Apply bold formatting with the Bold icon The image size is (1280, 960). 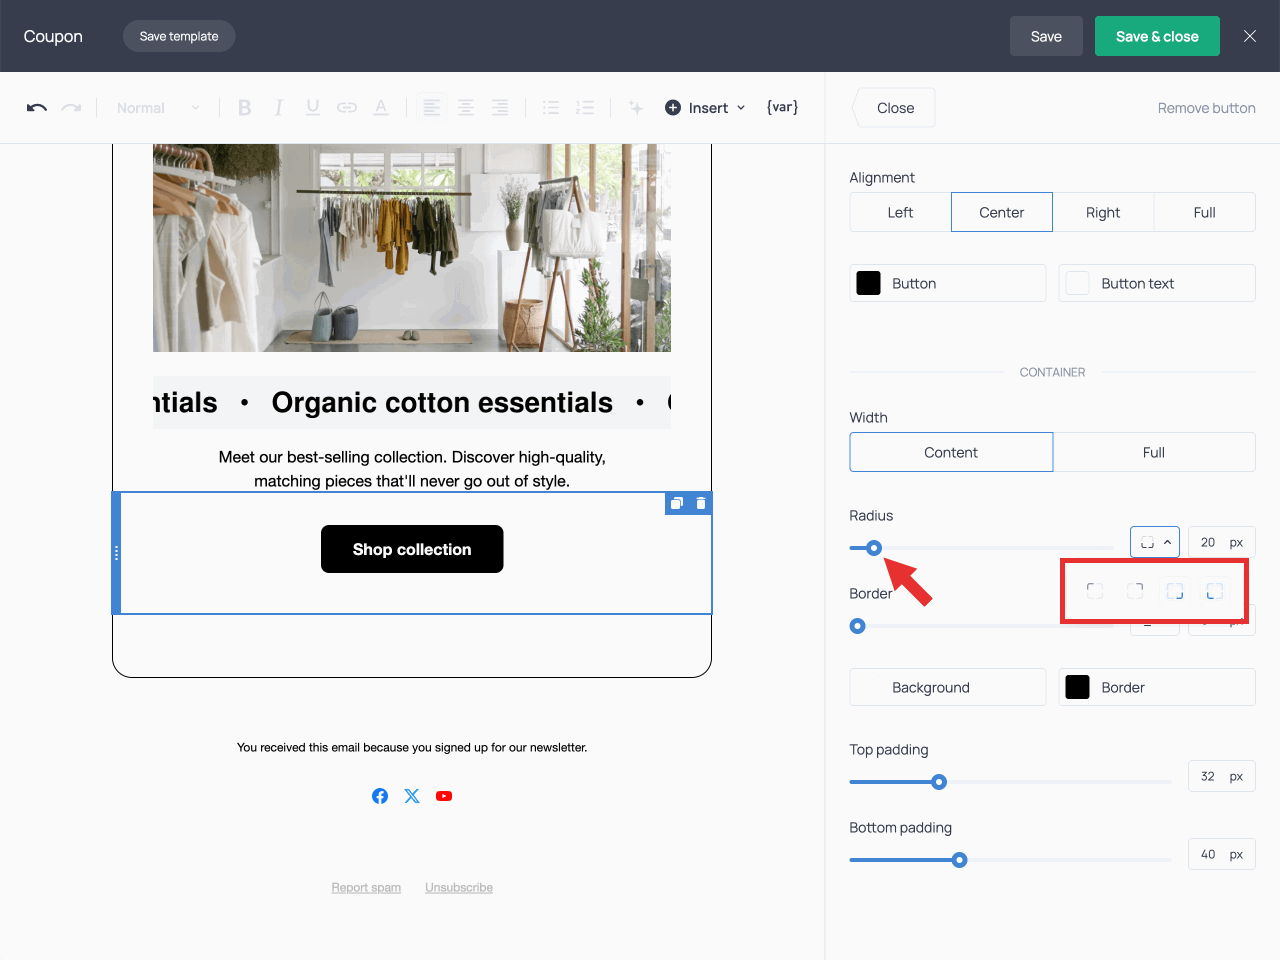point(244,107)
